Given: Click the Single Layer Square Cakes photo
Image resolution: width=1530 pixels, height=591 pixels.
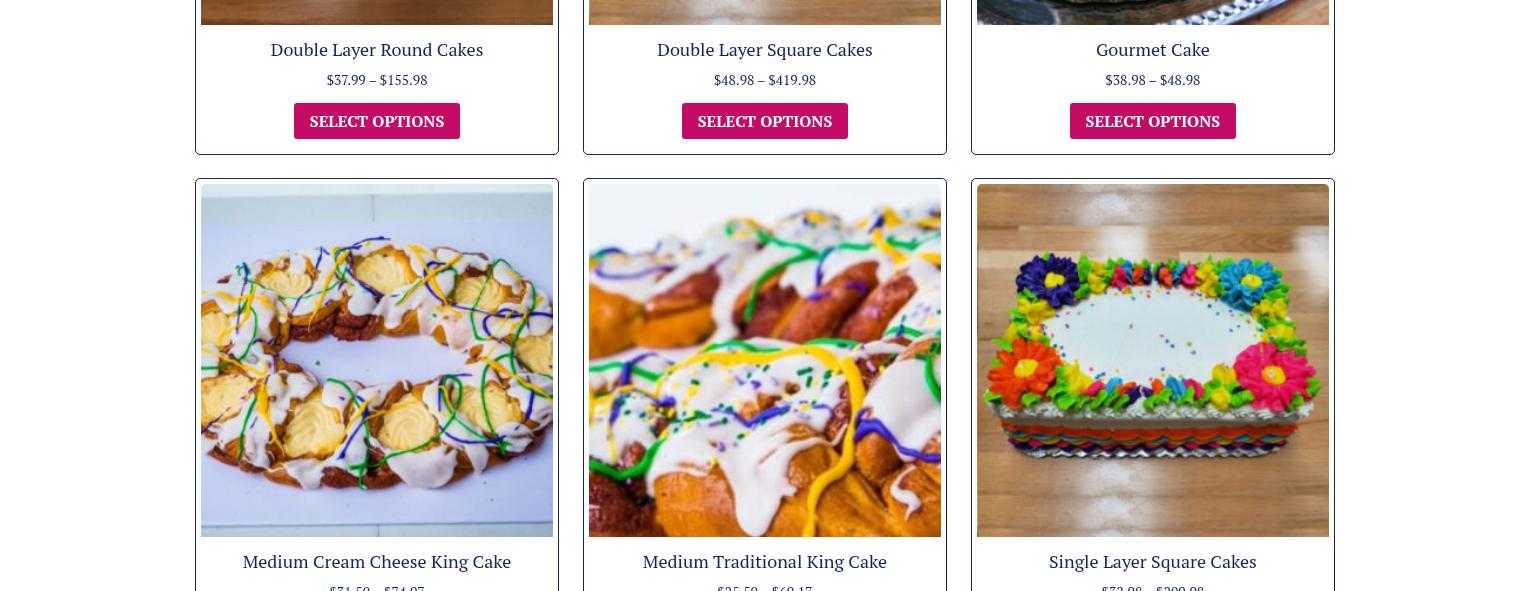Looking at the screenshot, I should pyautogui.click(x=1153, y=360).
